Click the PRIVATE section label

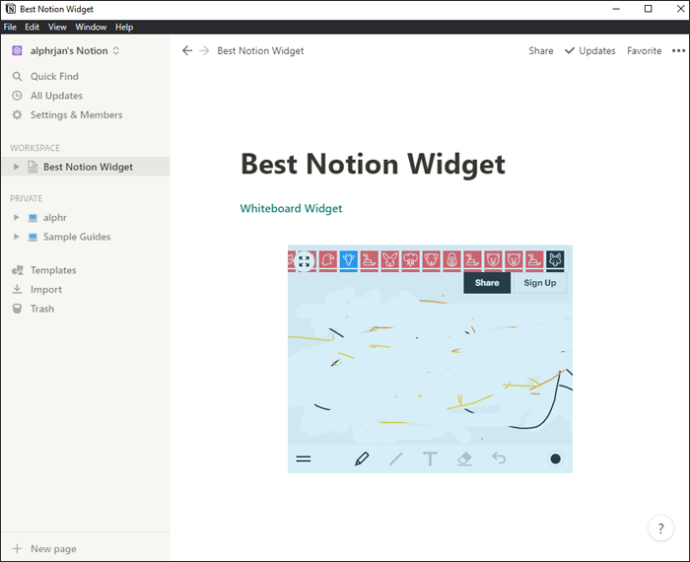(26, 198)
